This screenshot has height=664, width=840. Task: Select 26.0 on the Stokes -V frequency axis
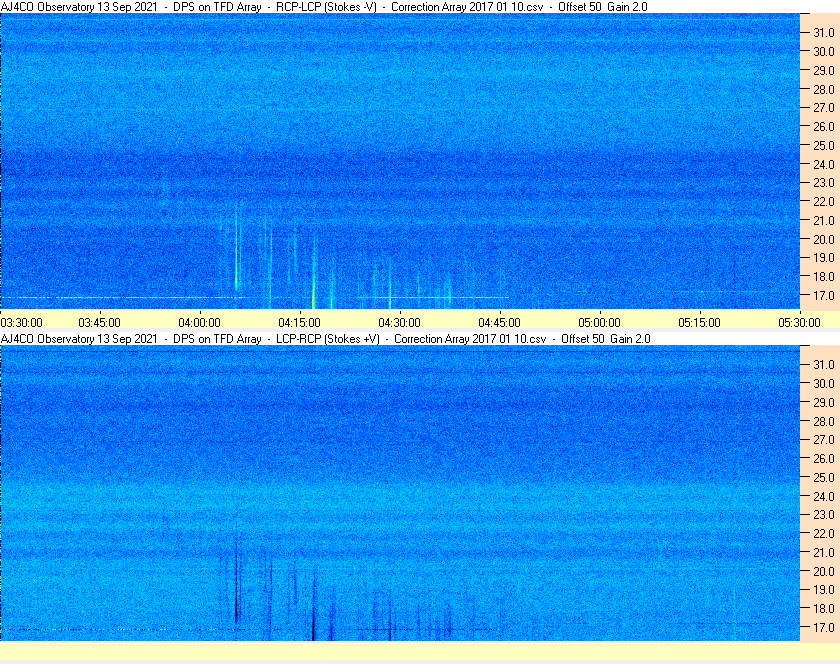[x=824, y=127]
